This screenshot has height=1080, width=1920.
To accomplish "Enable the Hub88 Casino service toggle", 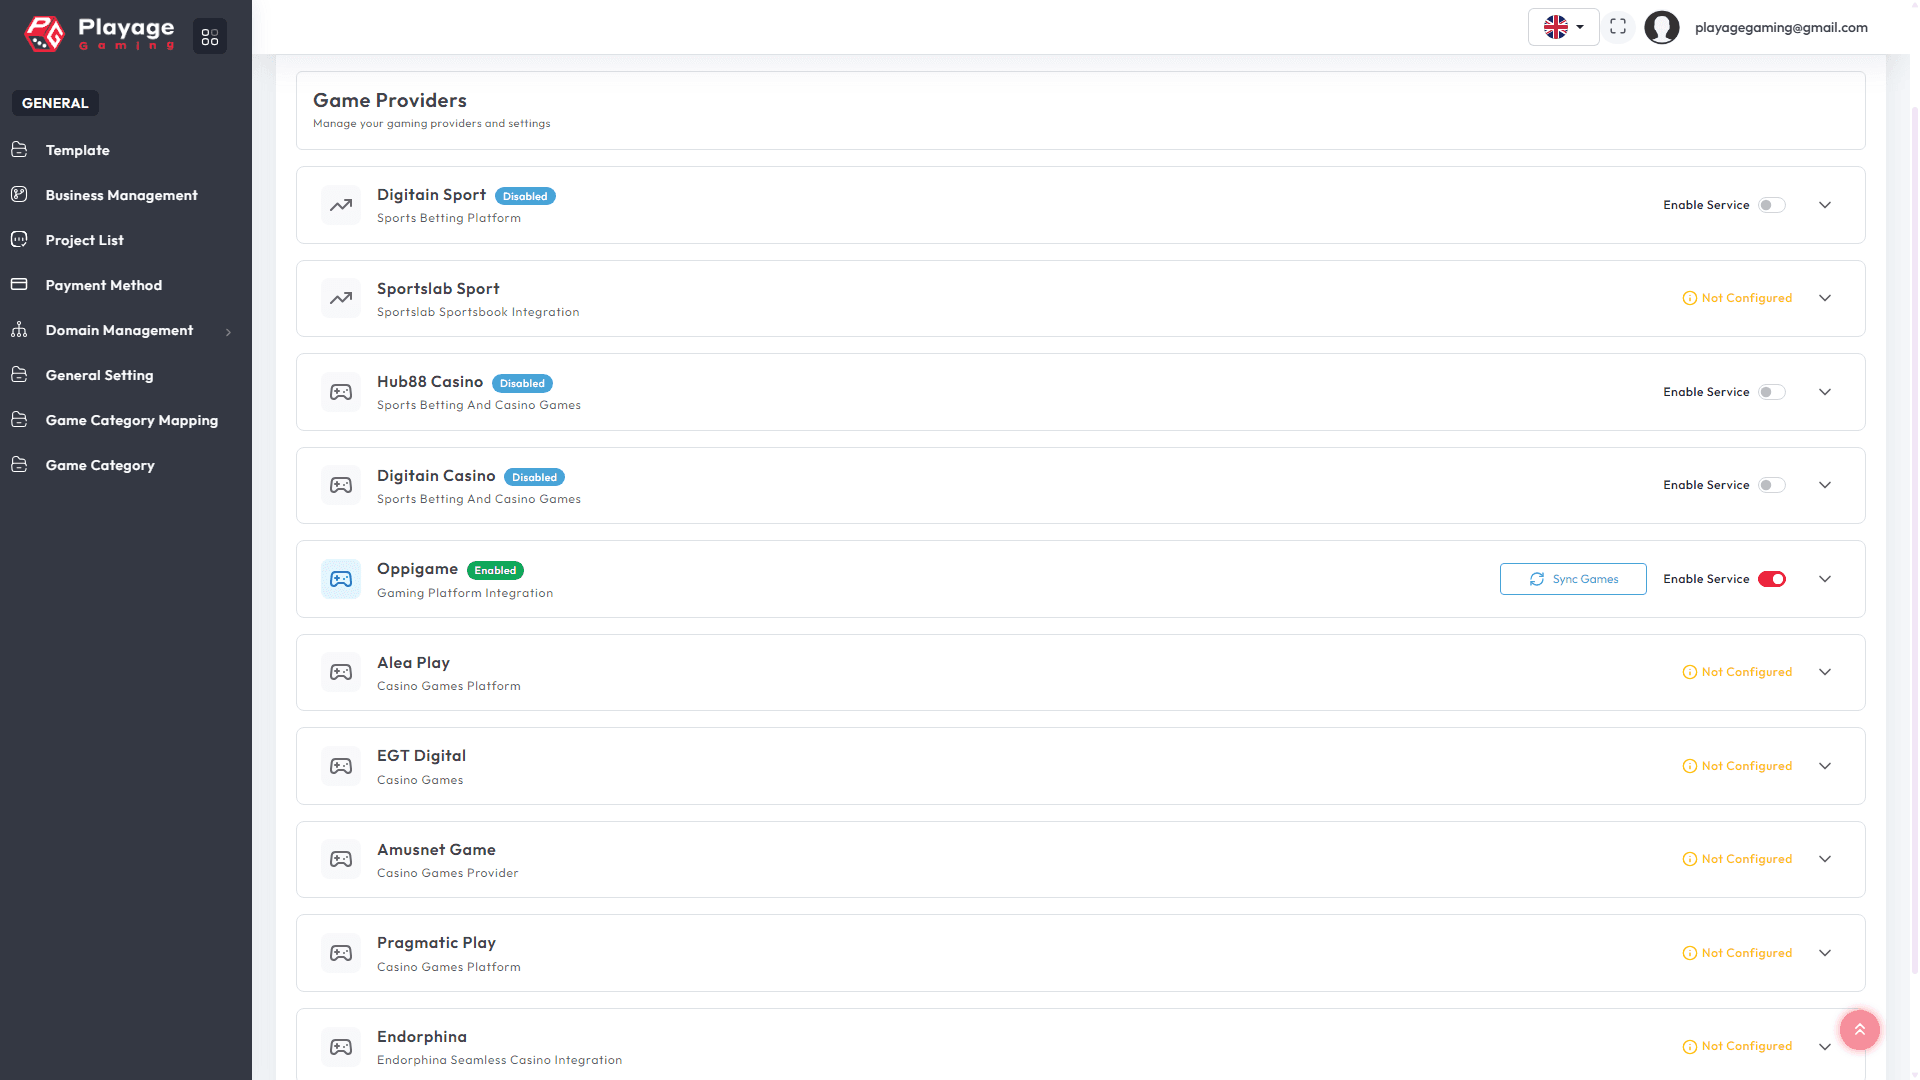I will click(x=1772, y=392).
